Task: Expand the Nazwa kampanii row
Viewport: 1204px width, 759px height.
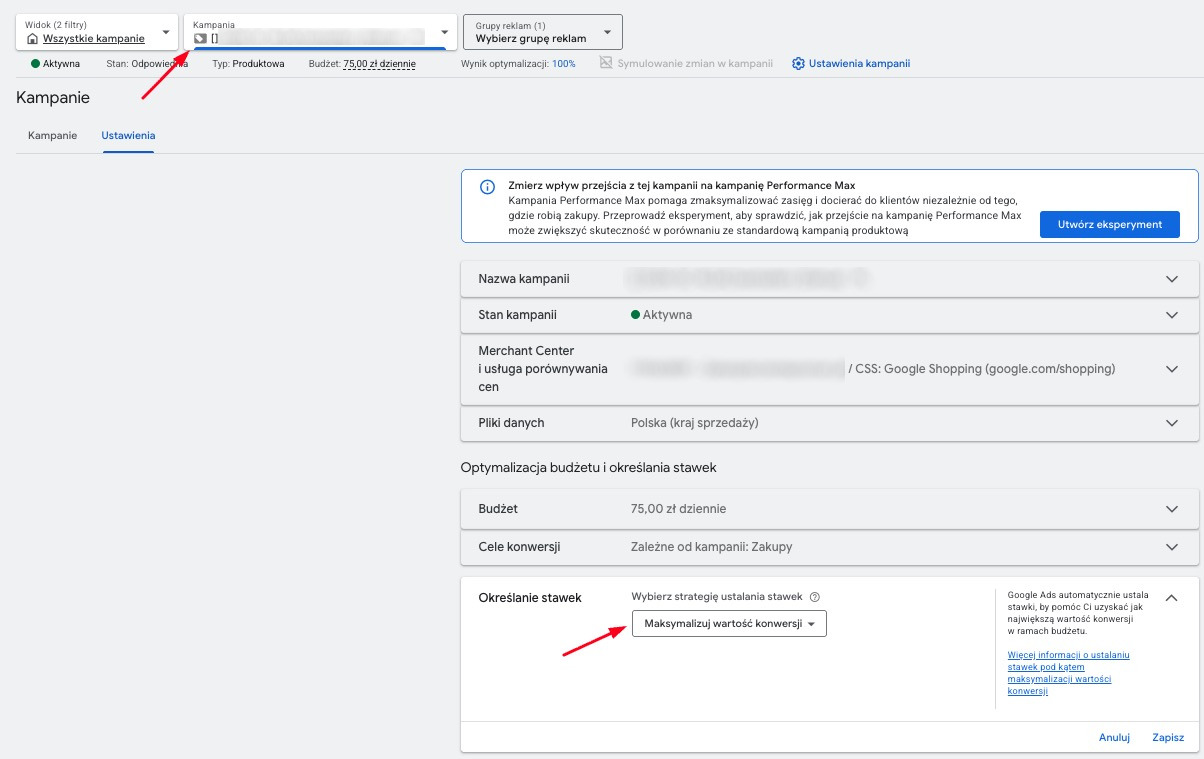Action: click(830, 279)
